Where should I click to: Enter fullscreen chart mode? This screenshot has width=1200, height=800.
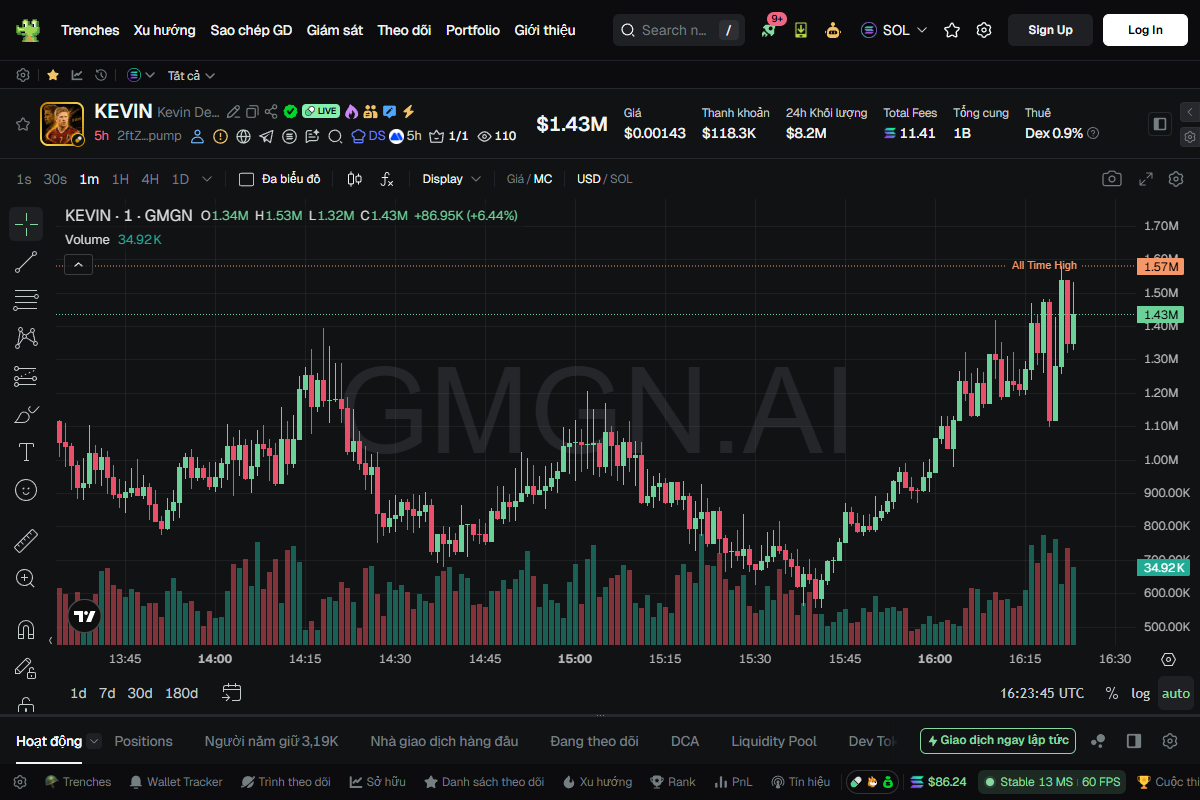(x=1146, y=179)
